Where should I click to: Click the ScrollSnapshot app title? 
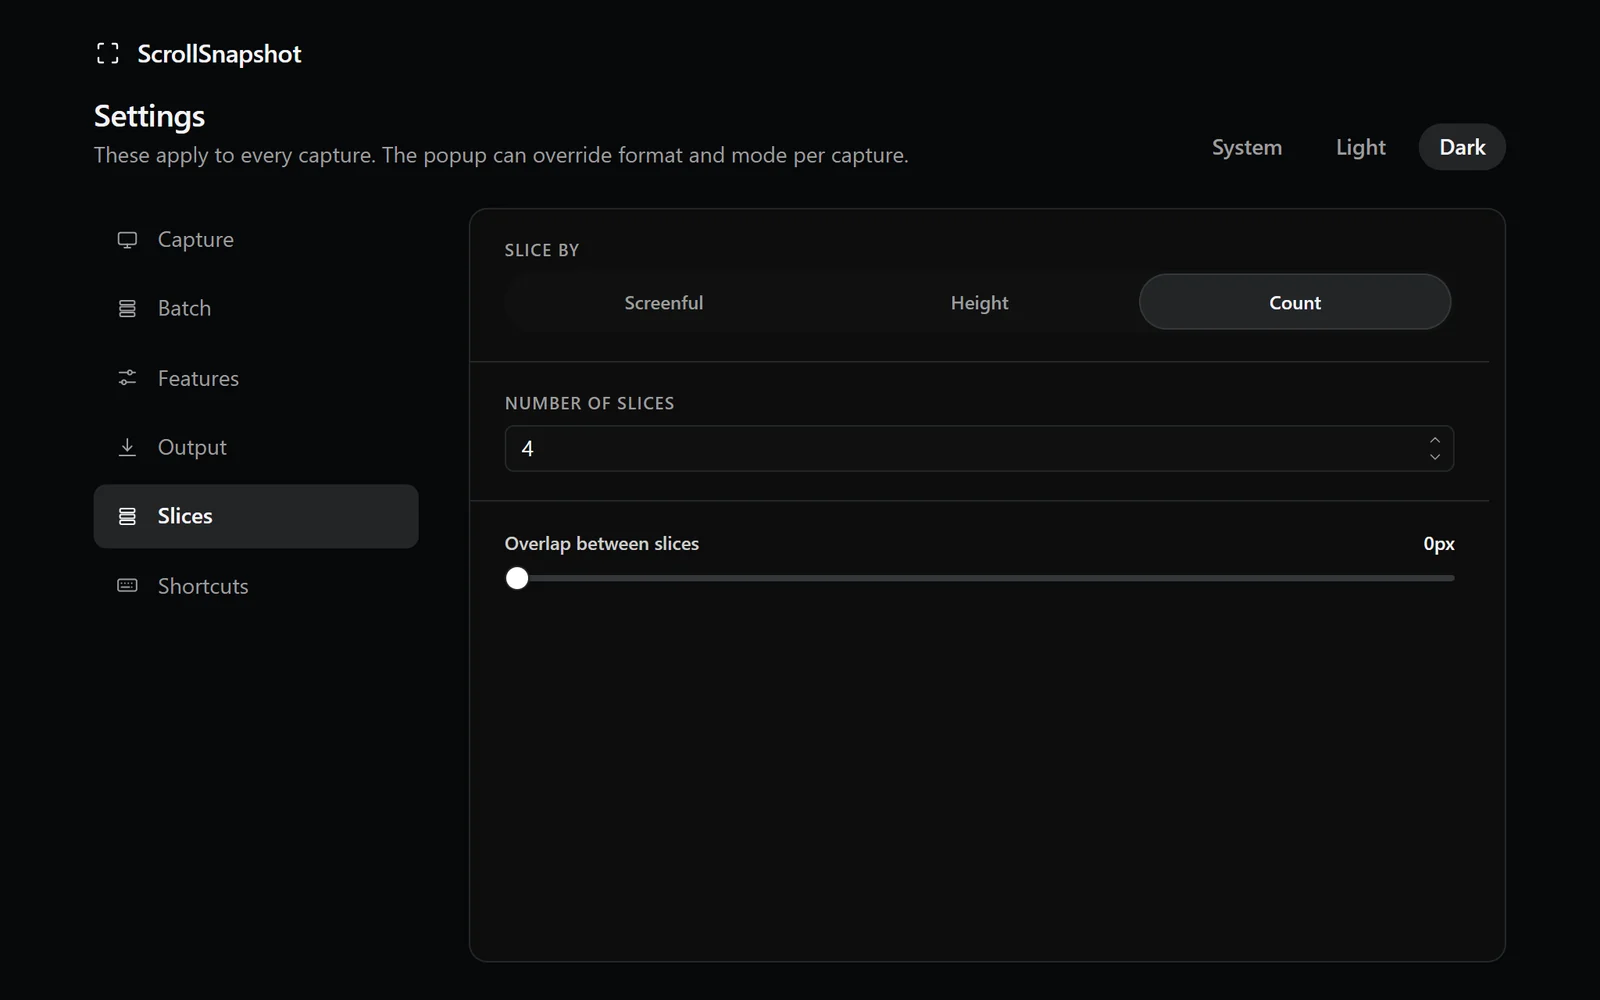[219, 54]
